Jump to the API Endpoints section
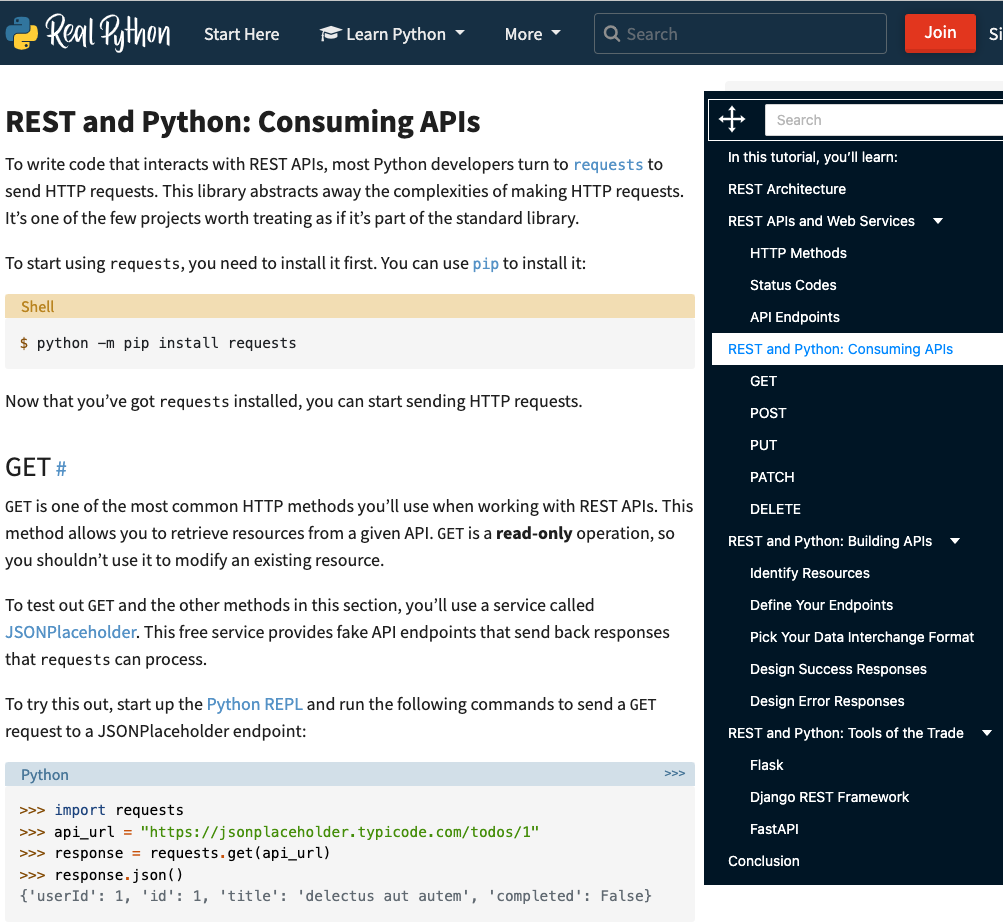The width and height of the screenshot is (1003, 924). (x=794, y=317)
